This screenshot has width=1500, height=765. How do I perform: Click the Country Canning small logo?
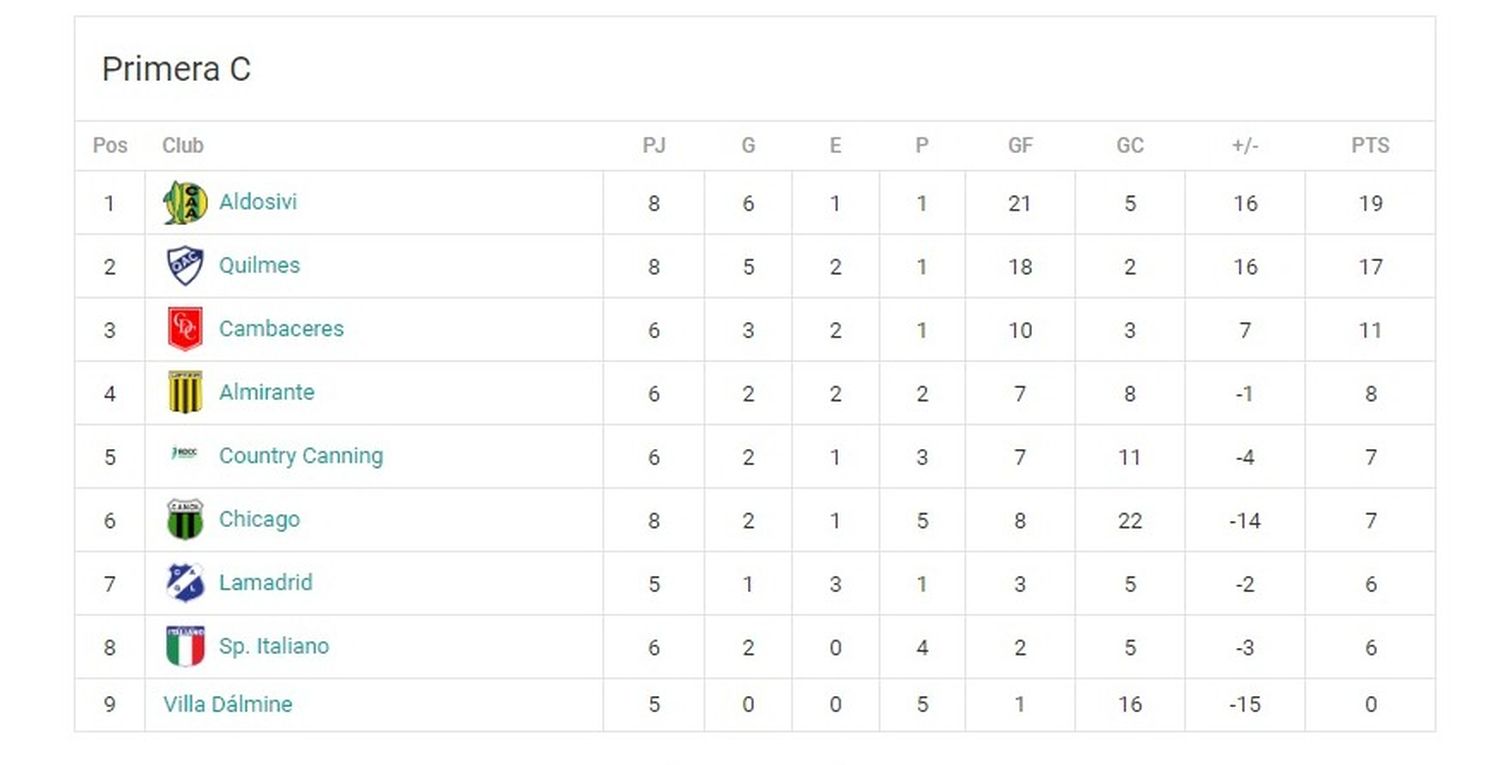pos(185,453)
